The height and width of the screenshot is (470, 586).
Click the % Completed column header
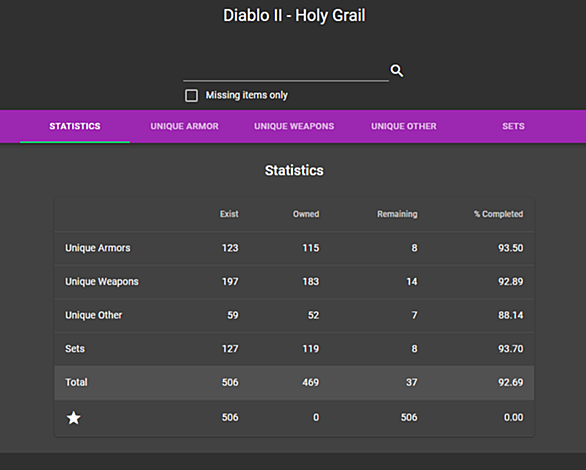point(499,214)
